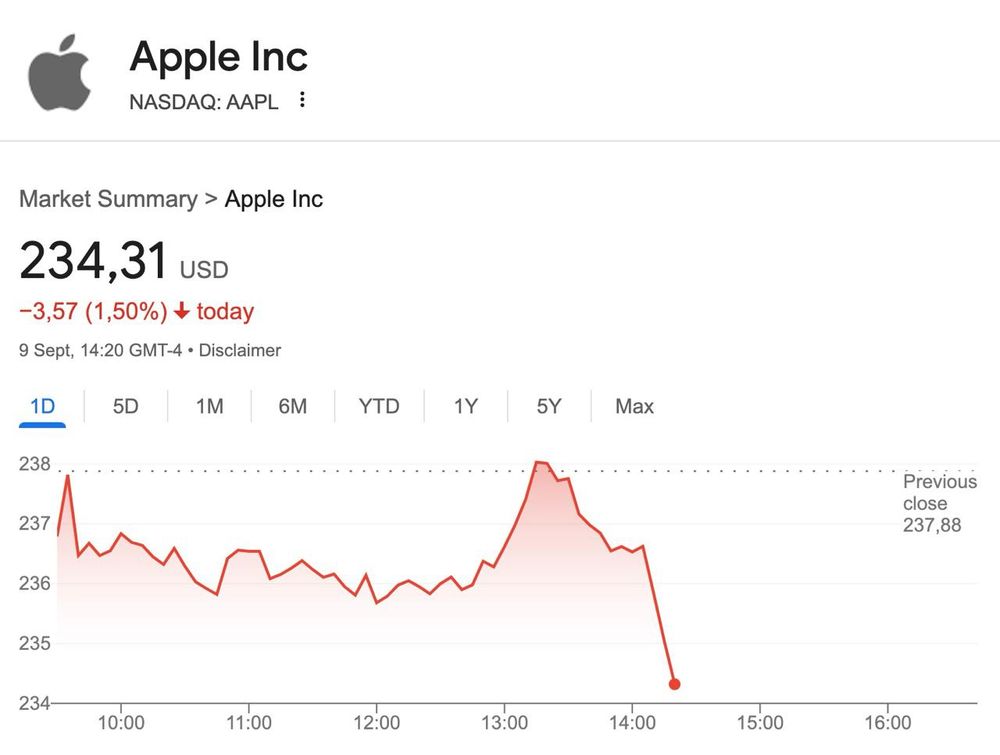View the 1Y chart range
The image size is (1000, 755).
(465, 406)
